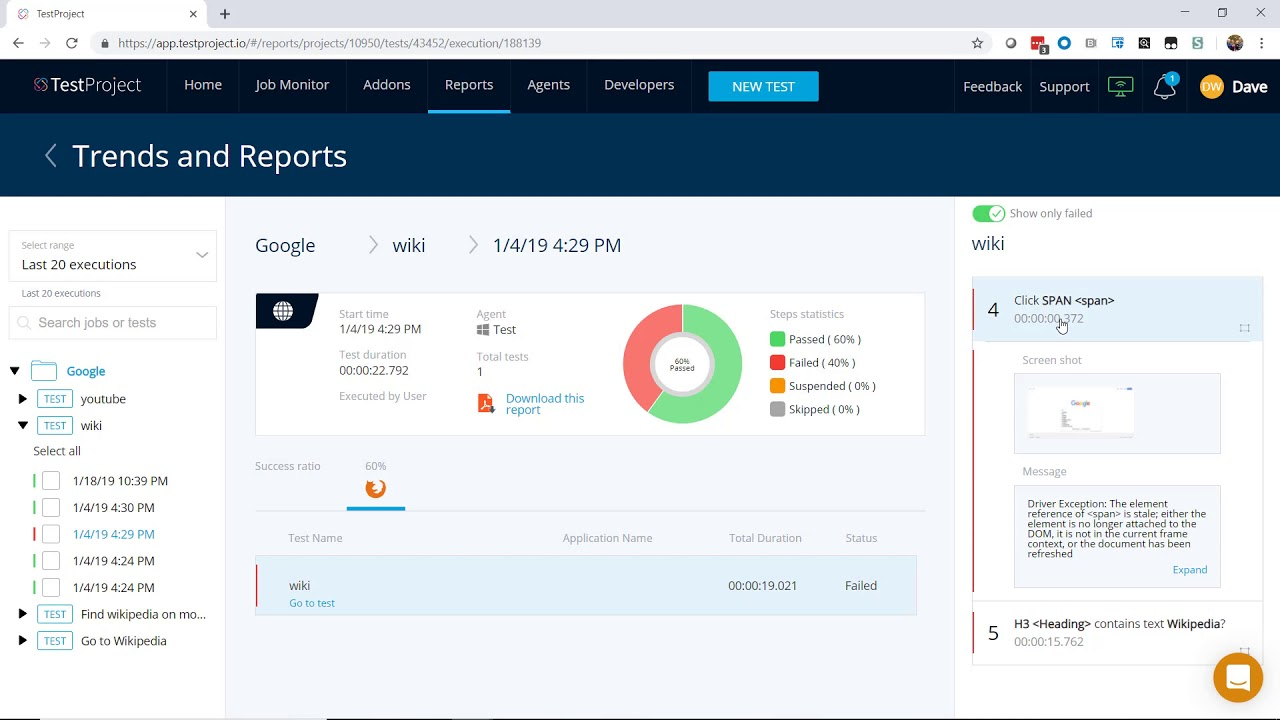This screenshot has width=1280, height=720.
Task: Collapse the Google folder tree node
Action: [15, 371]
